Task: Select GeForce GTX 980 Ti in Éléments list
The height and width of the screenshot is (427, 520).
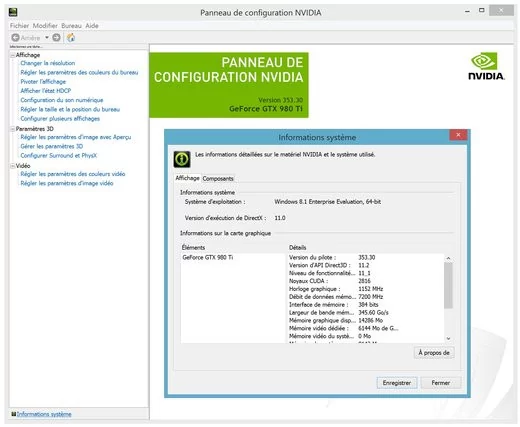Action: point(208,257)
